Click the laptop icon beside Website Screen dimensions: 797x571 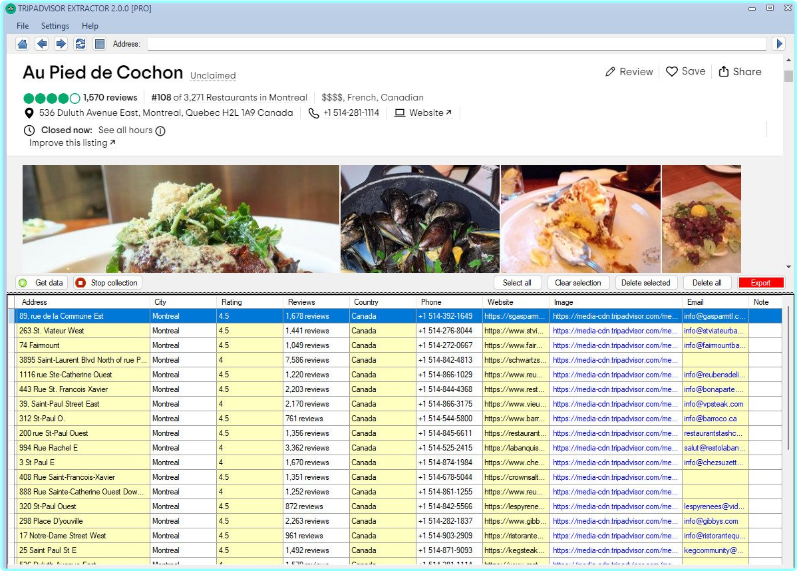(x=400, y=113)
